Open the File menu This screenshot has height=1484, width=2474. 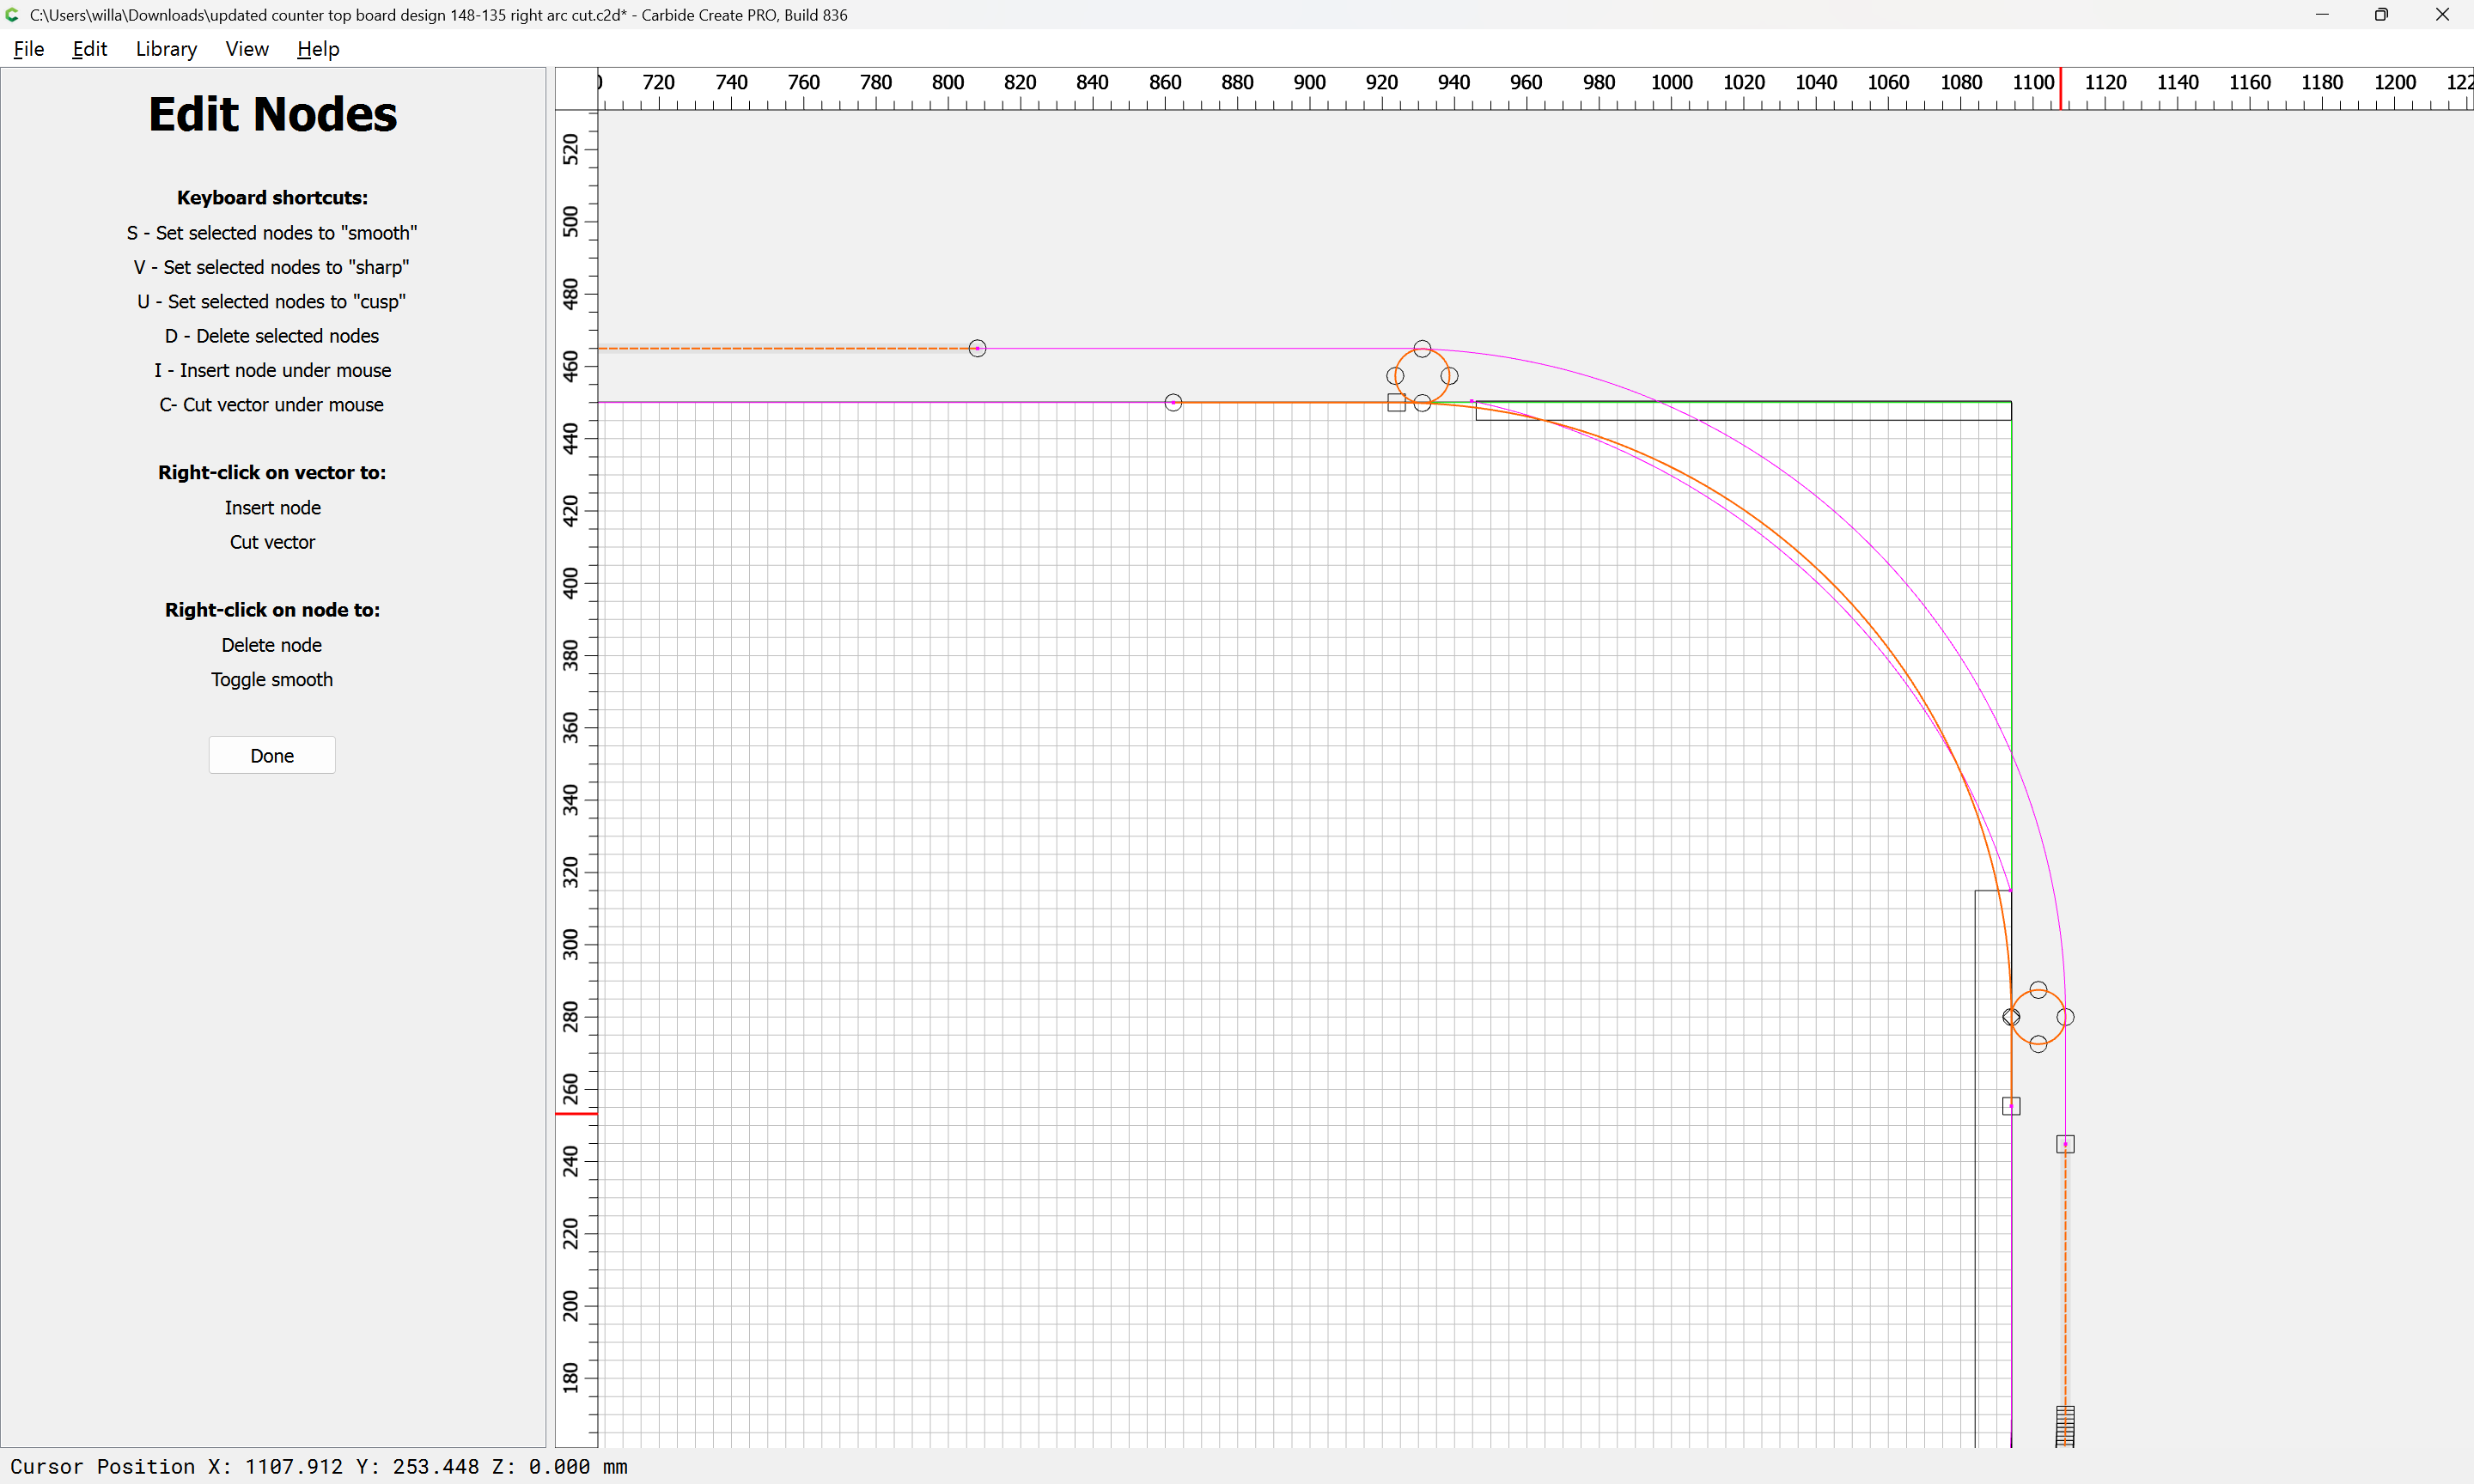click(28, 49)
